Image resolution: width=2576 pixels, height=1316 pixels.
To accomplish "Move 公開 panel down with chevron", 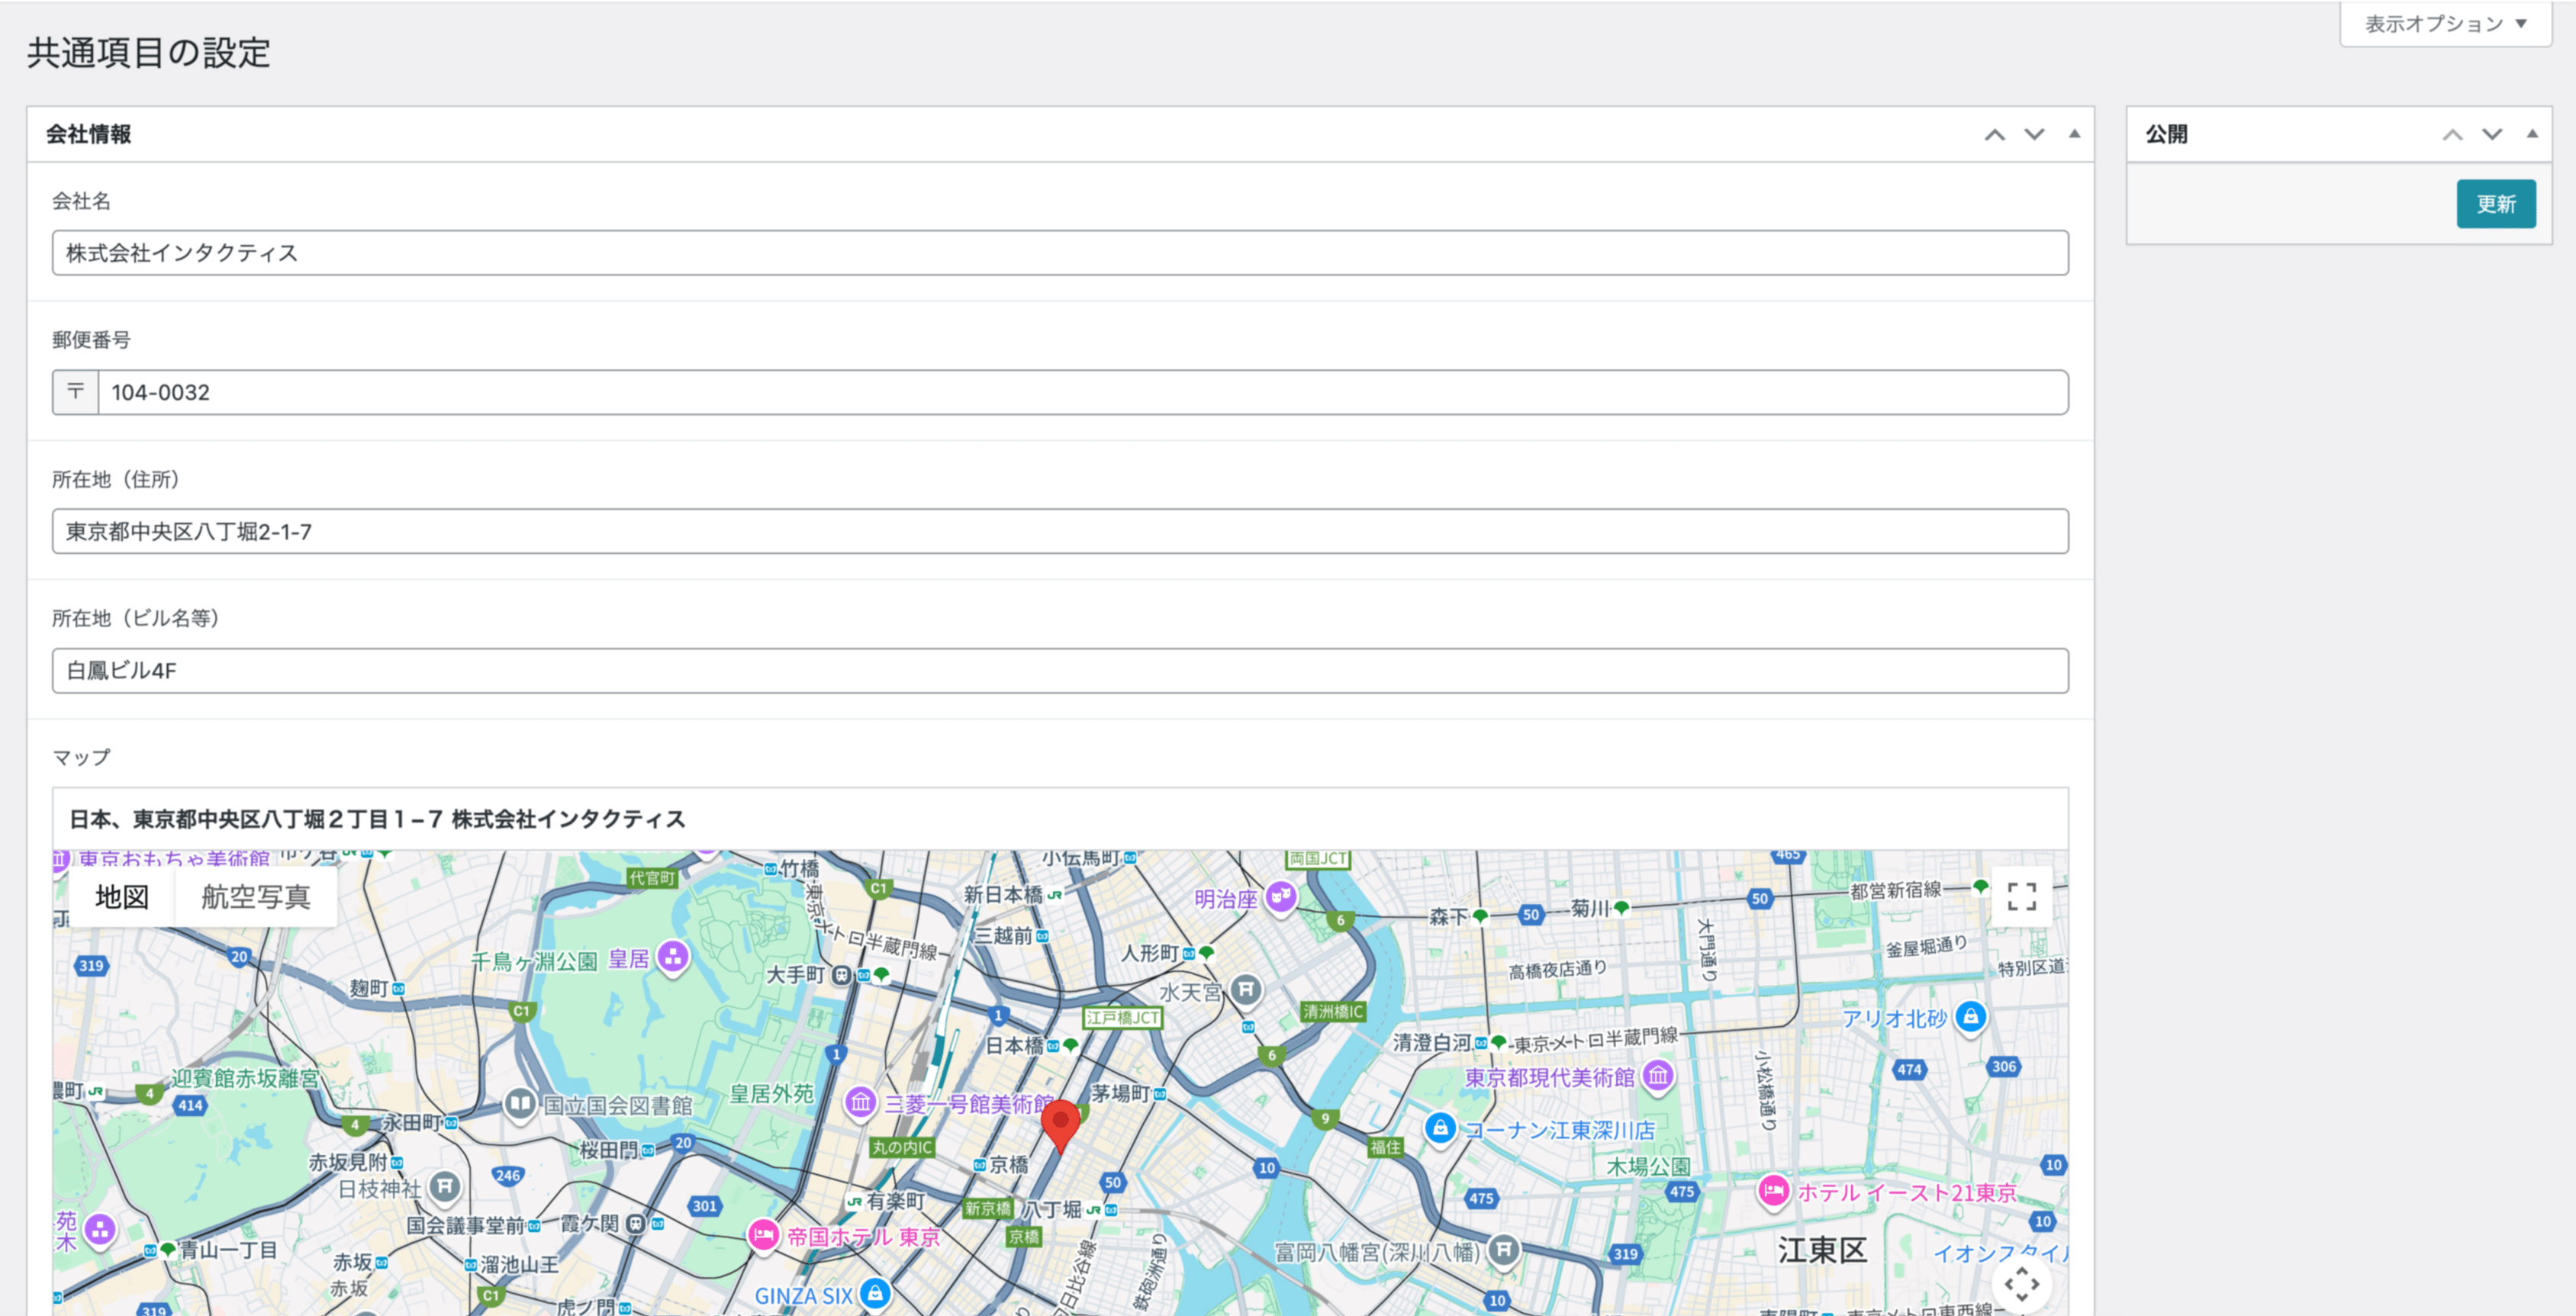I will [x=2492, y=134].
